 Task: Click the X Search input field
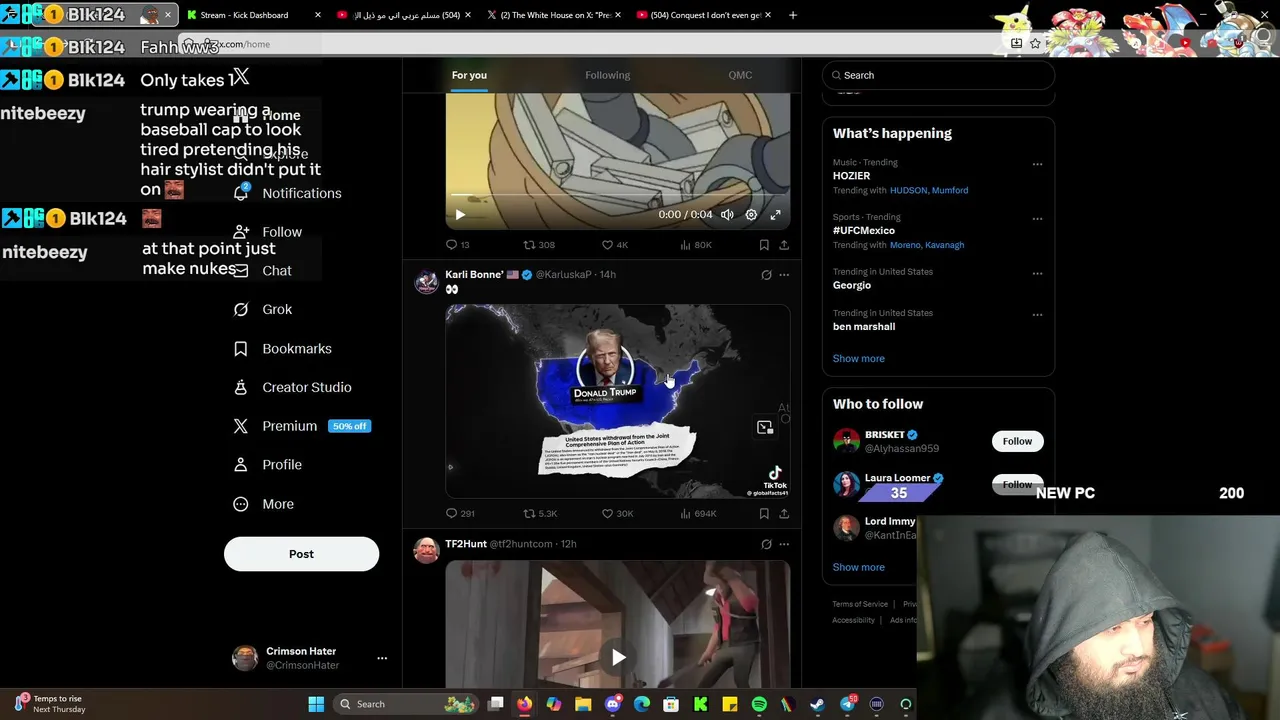pos(938,75)
